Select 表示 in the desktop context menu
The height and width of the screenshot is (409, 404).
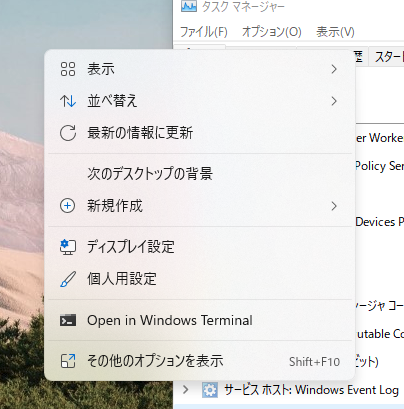[200, 69]
